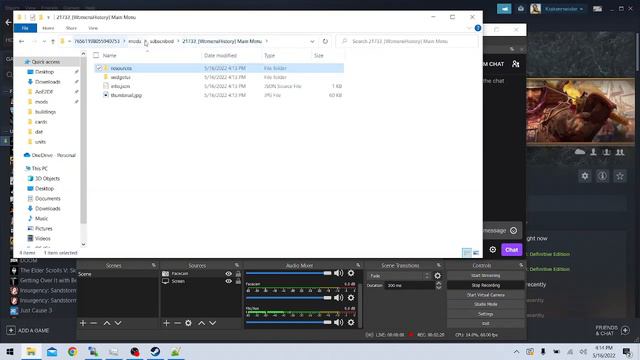Open the Home ribbon tab
Screen dimensions: 640x360
[48, 28]
